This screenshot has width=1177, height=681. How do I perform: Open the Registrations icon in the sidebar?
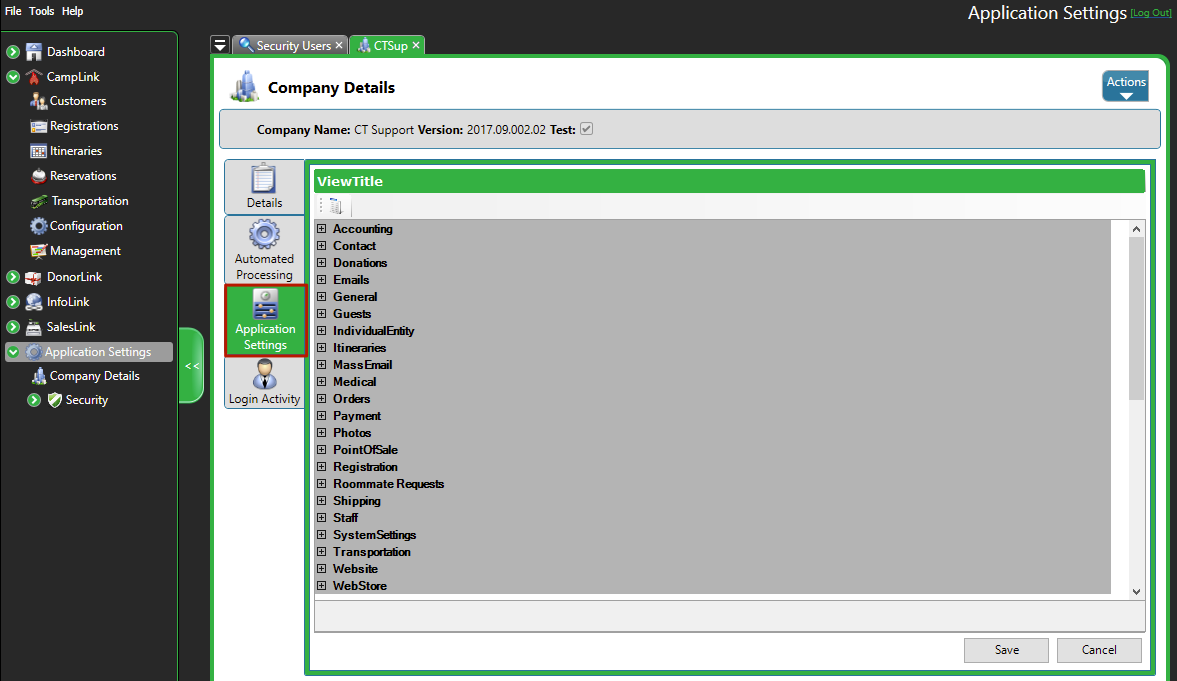pos(39,126)
